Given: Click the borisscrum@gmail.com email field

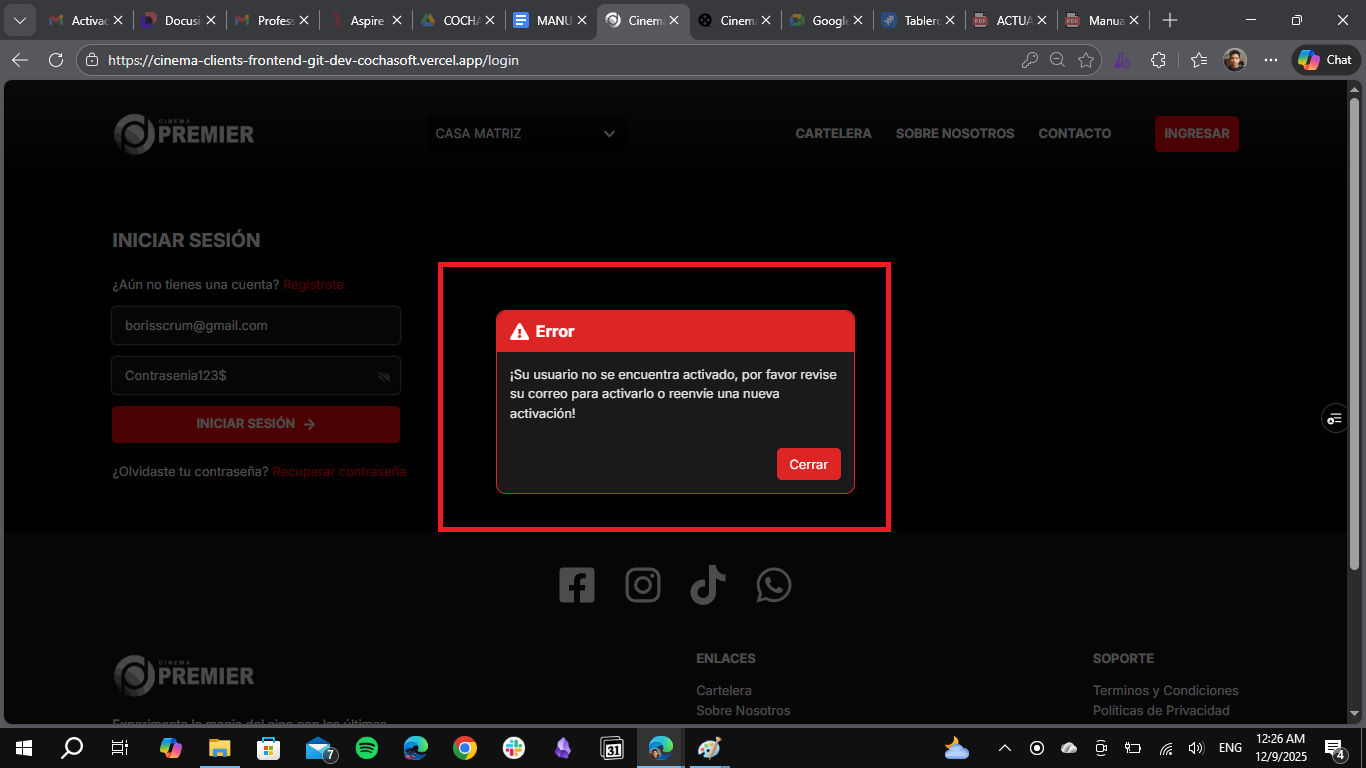Looking at the screenshot, I should click(x=255, y=325).
